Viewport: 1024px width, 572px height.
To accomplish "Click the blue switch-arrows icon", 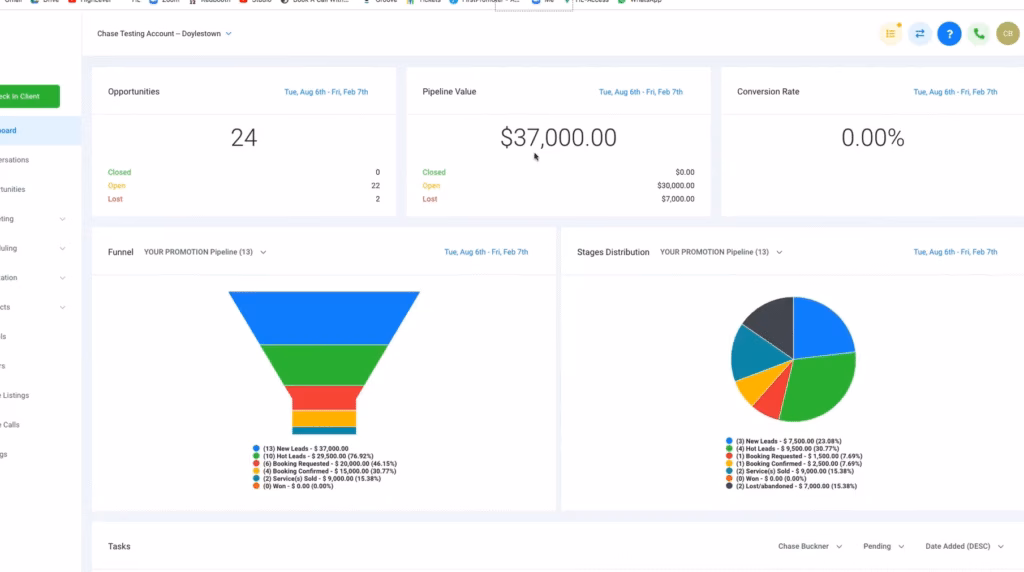I will point(919,33).
